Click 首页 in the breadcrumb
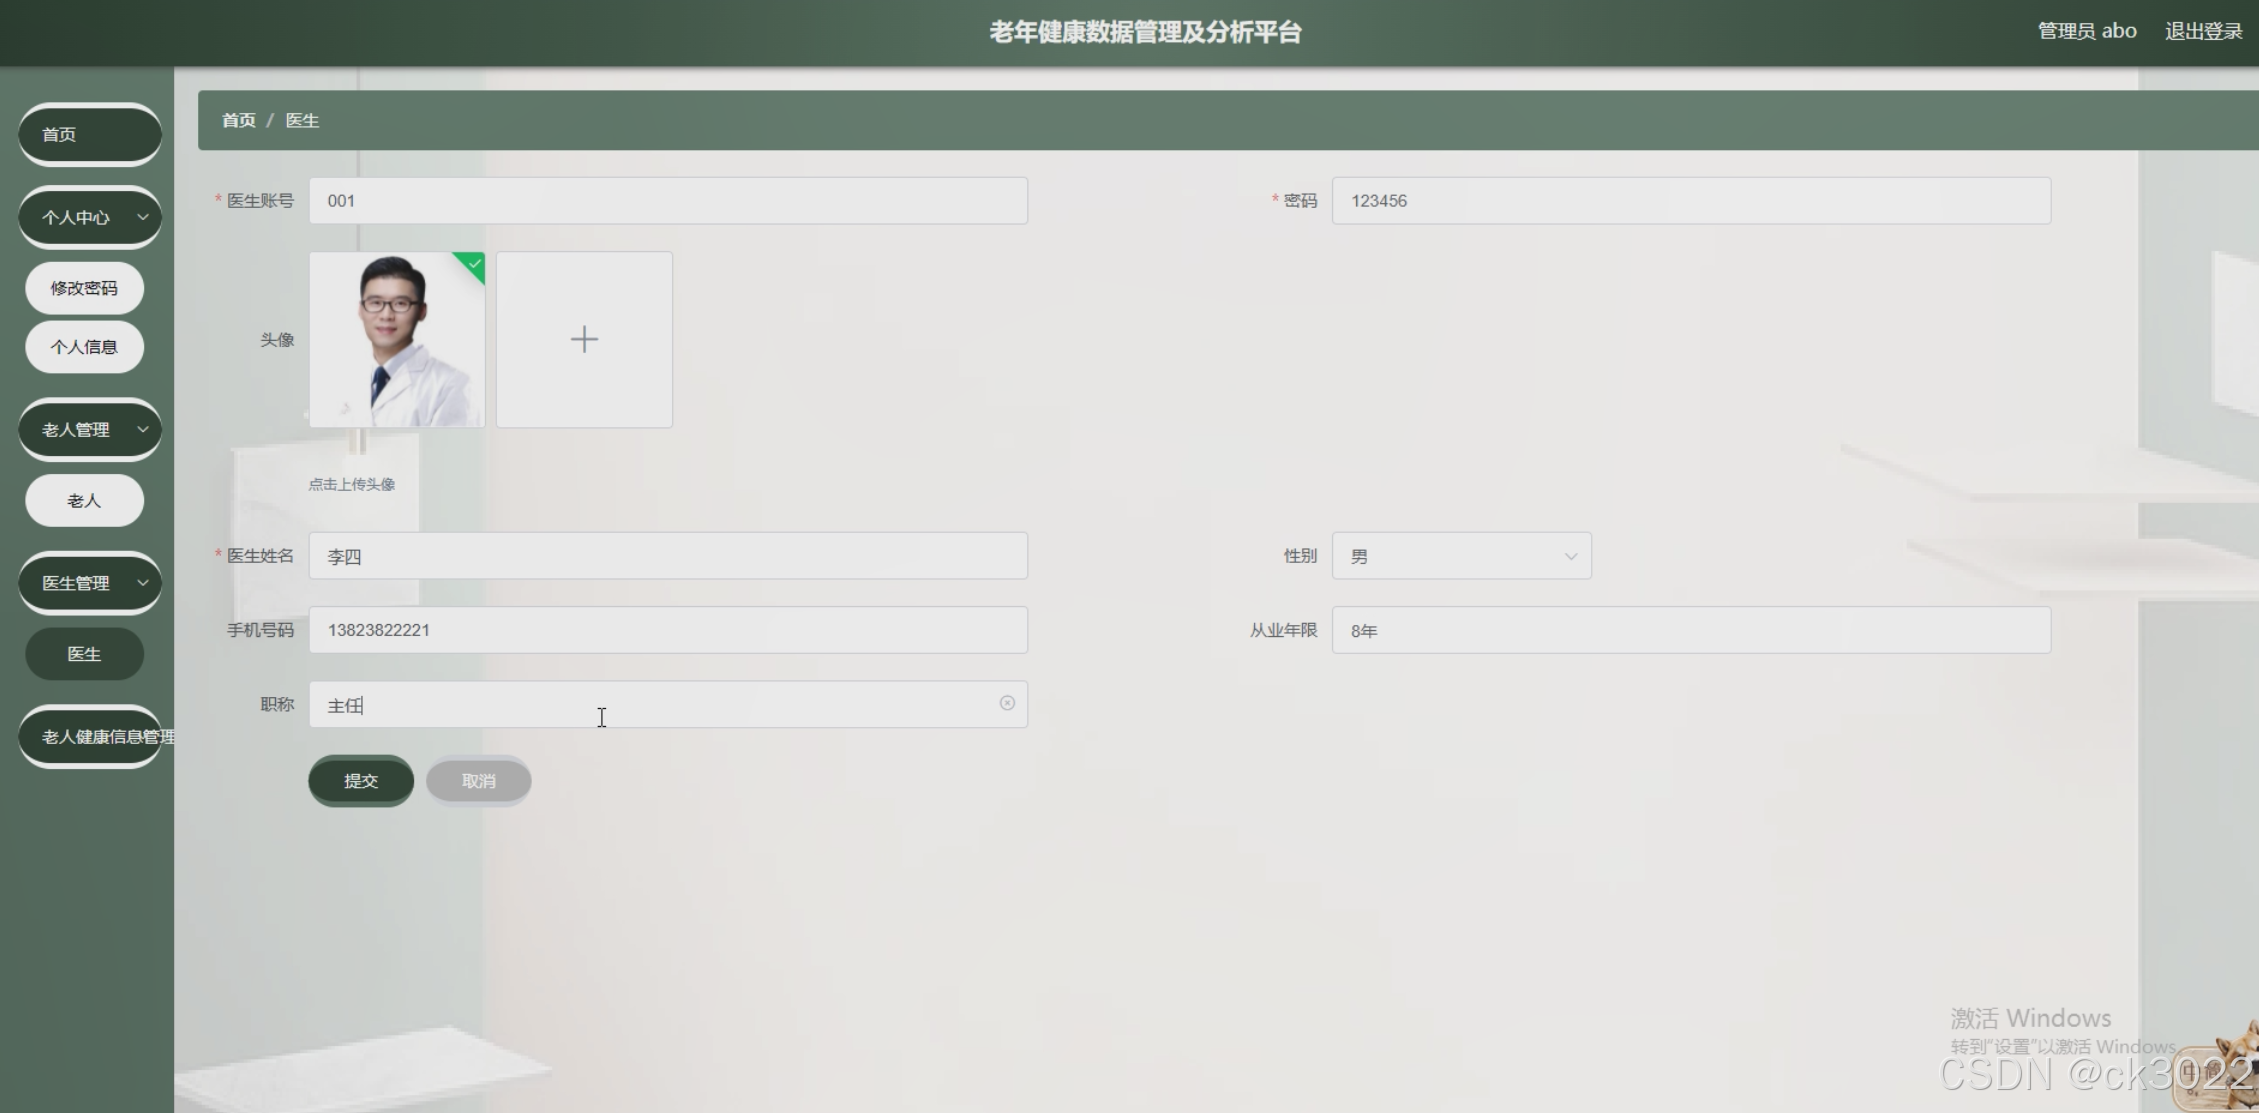Image resolution: width=2259 pixels, height=1113 pixels. pos(238,120)
